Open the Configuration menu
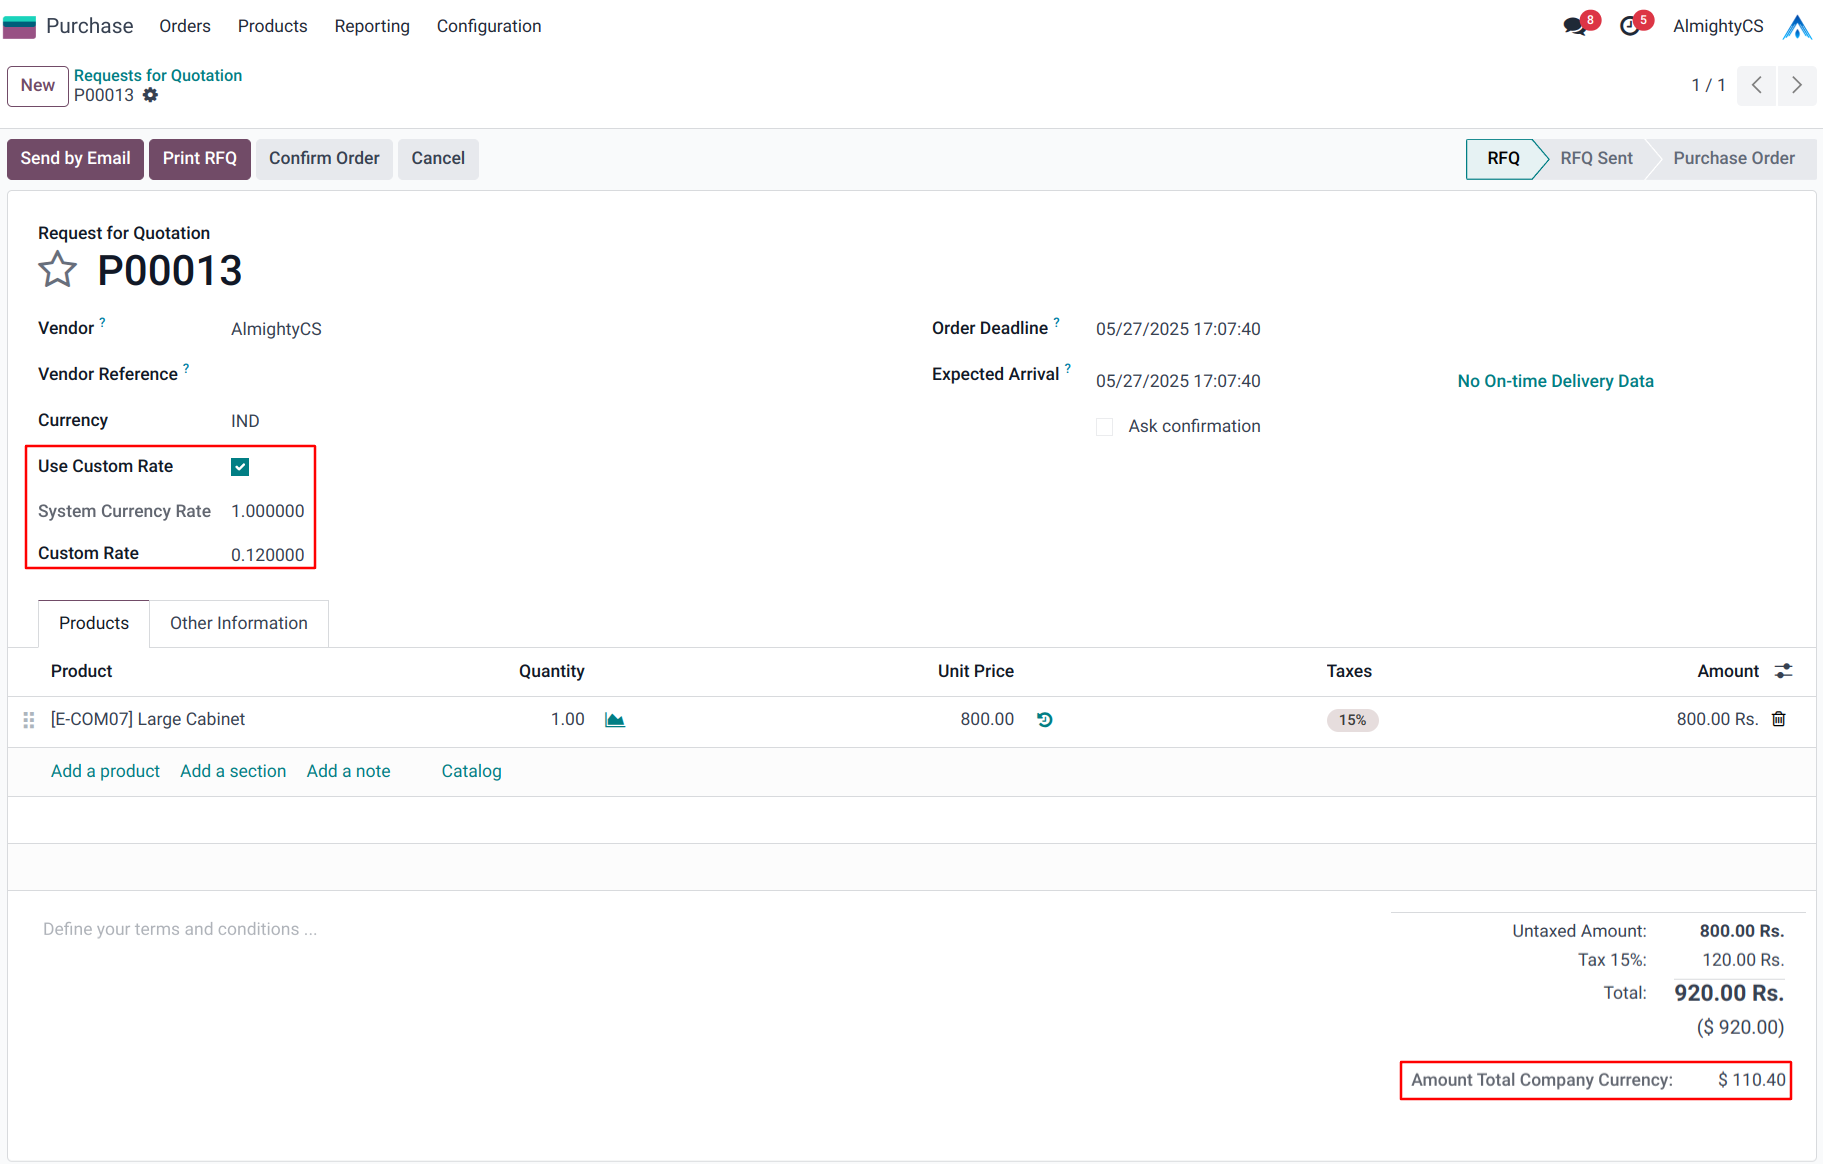Viewport: 1823px width, 1164px height. pos(488,26)
